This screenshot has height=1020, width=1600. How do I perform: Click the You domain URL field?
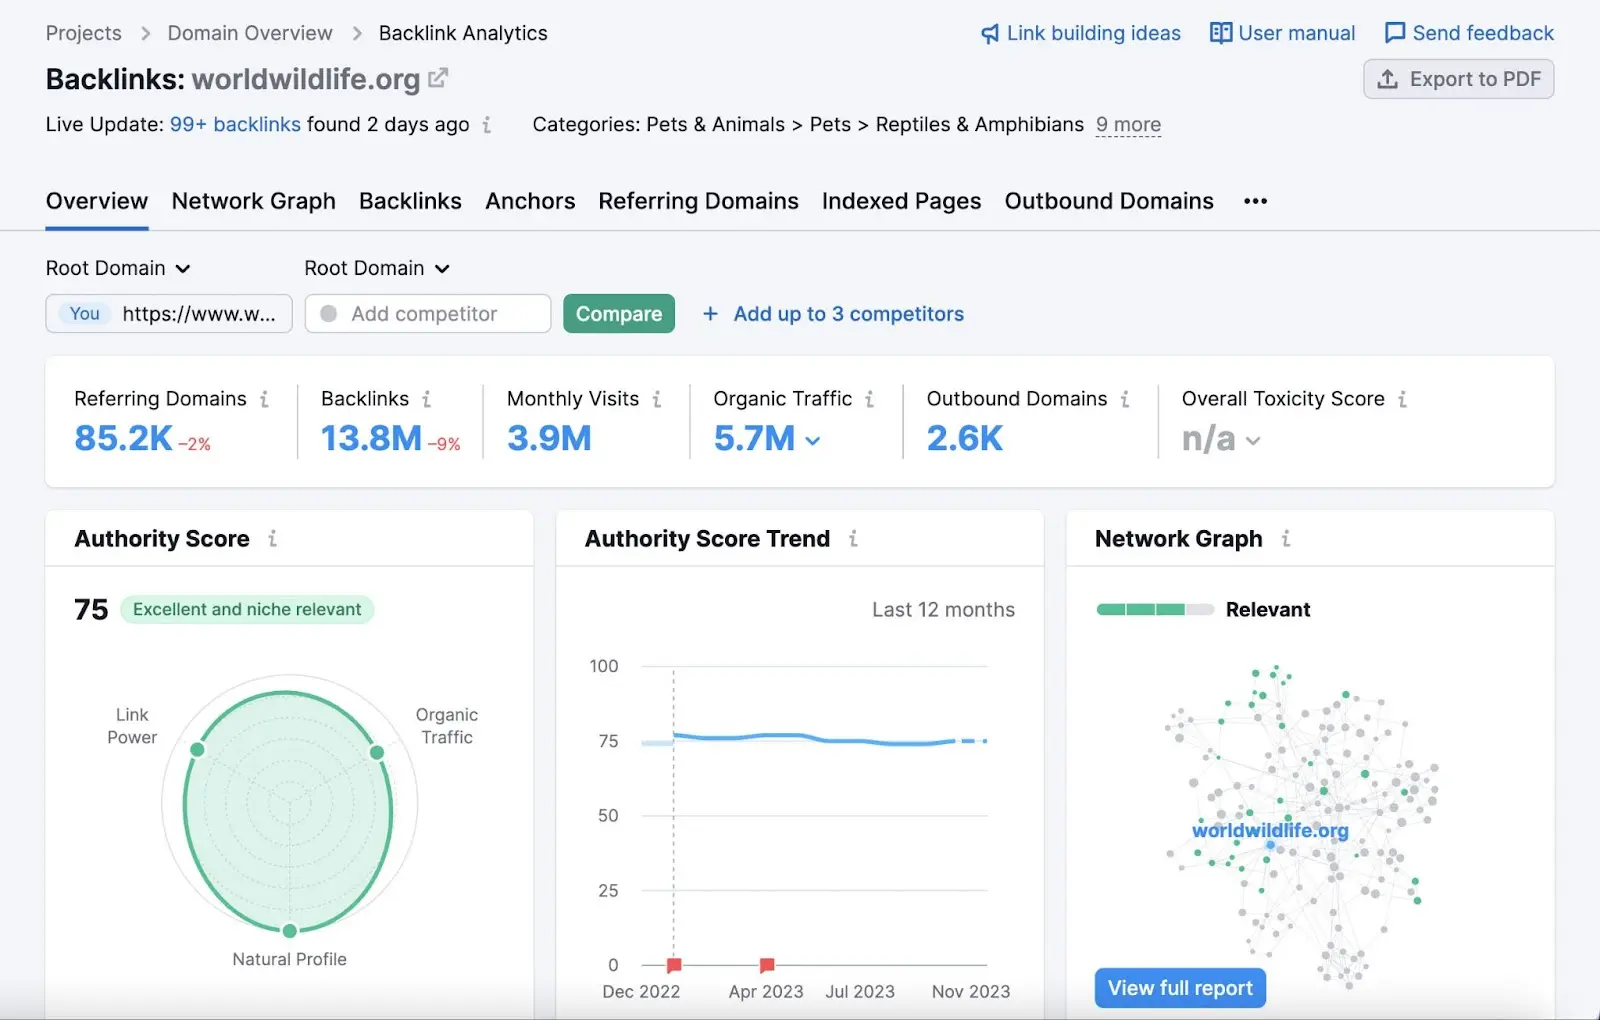pyautogui.click(x=169, y=314)
